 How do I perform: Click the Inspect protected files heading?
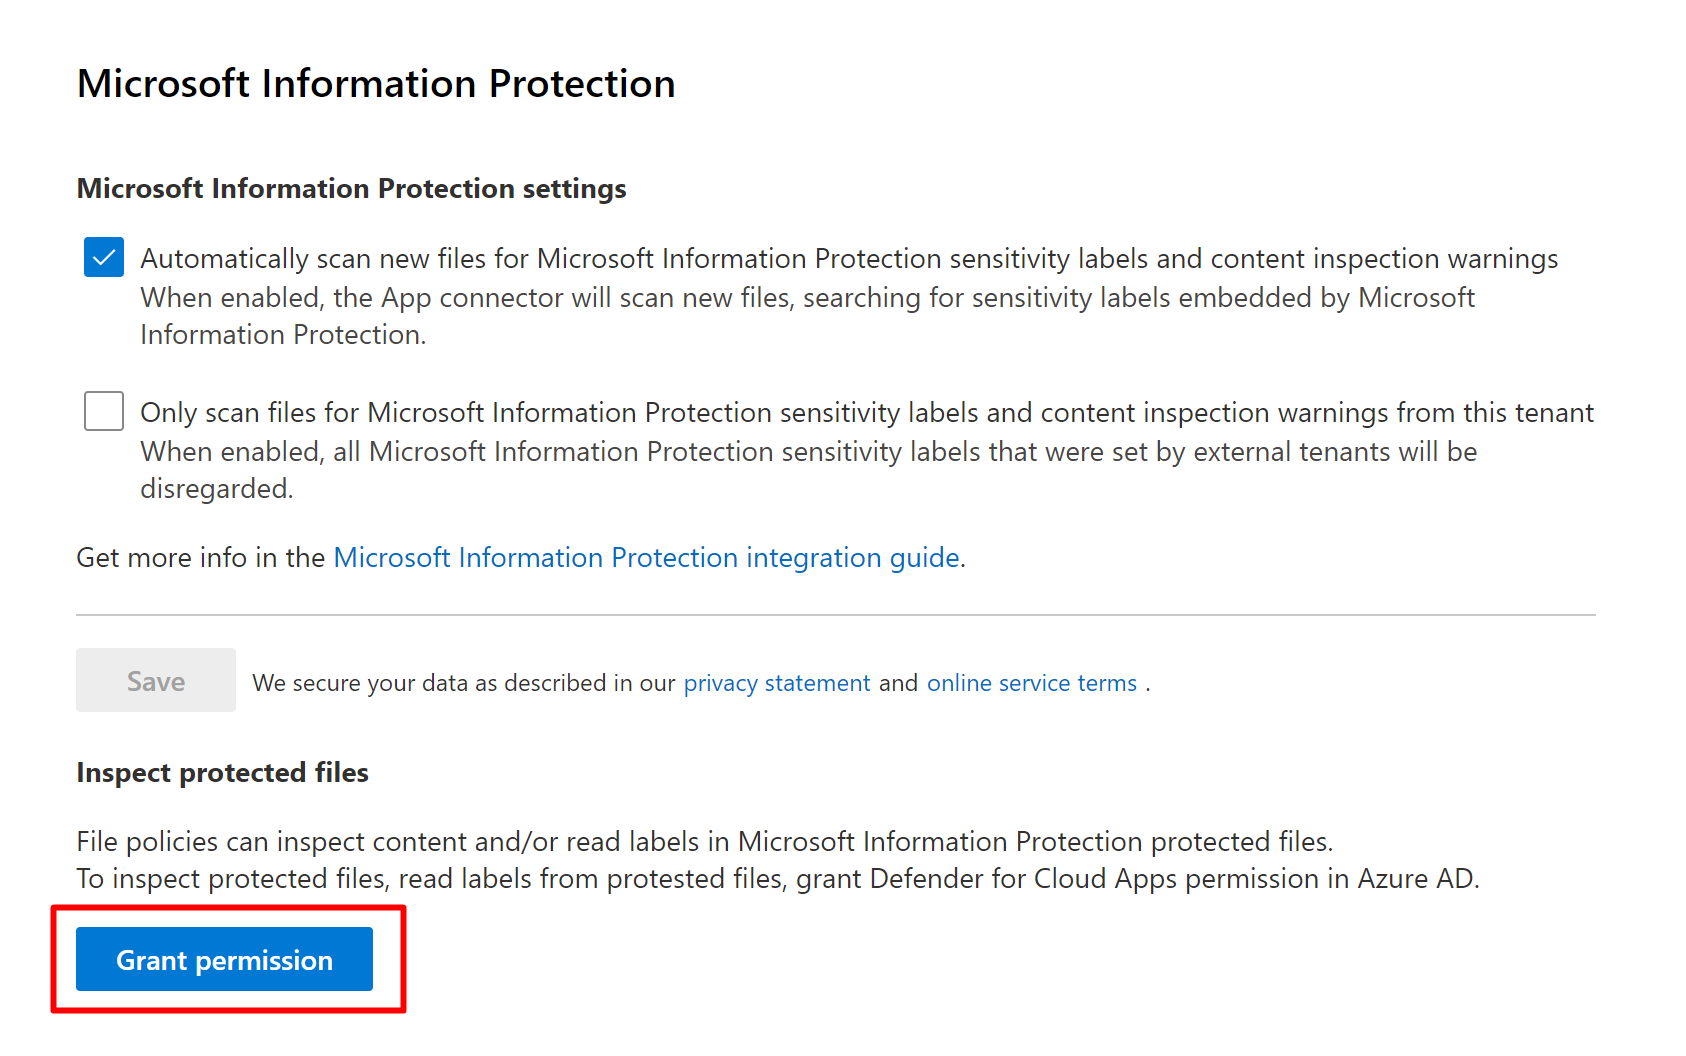point(222,773)
